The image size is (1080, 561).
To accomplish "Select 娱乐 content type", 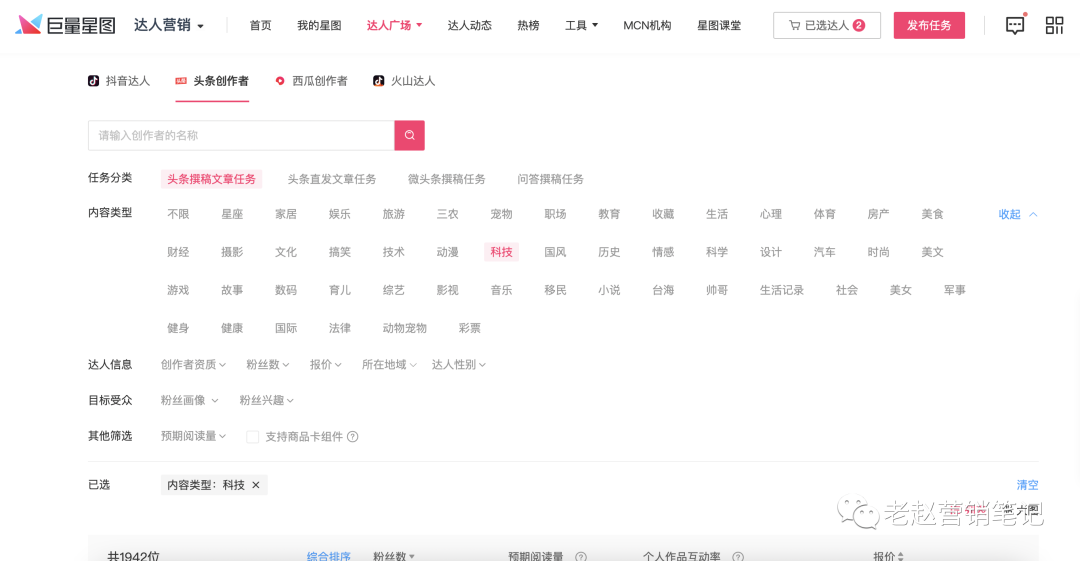I will click(340, 214).
